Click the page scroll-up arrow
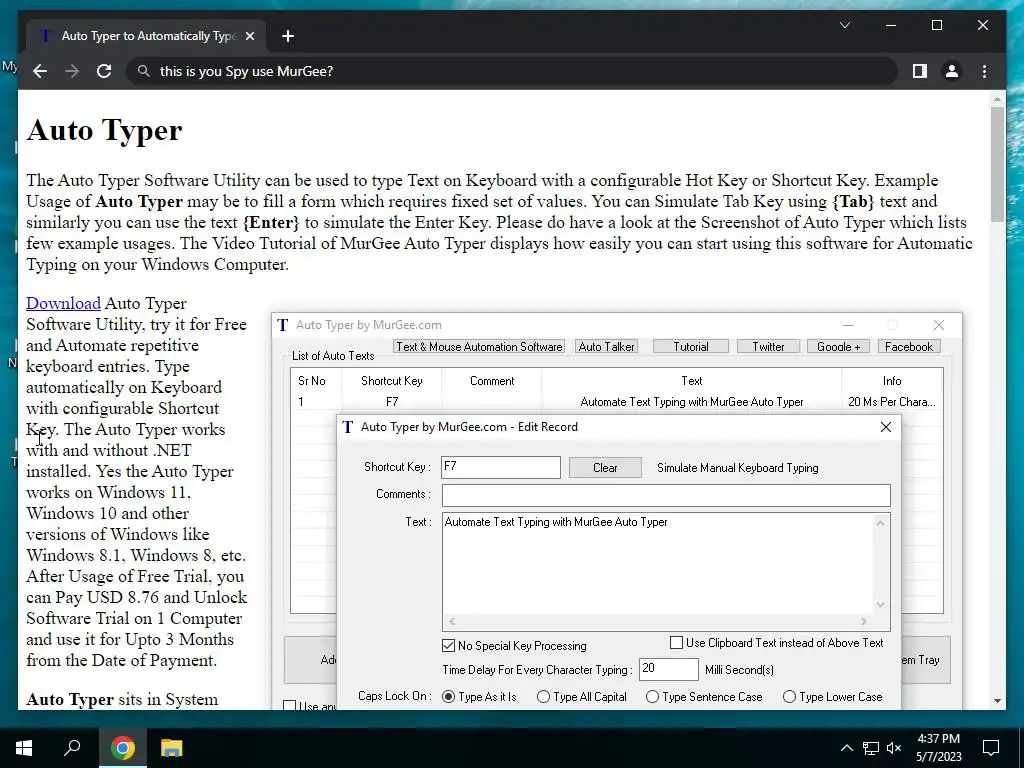This screenshot has height=768, width=1024. [x=997, y=100]
